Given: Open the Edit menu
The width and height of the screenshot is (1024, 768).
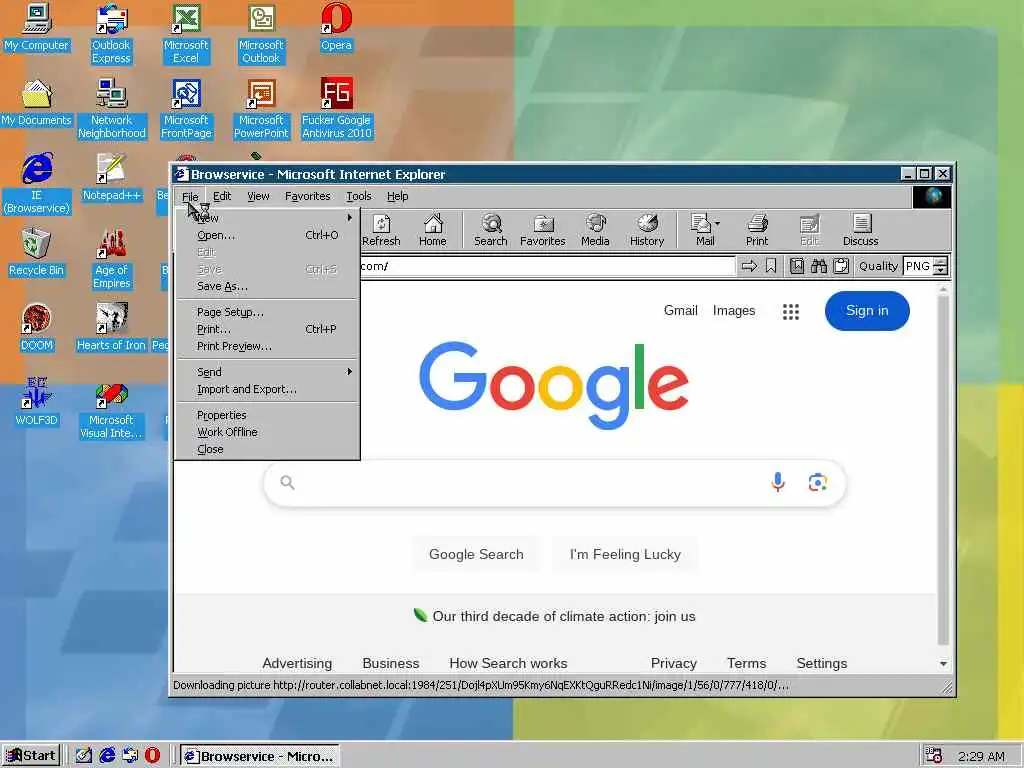Looking at the screenshot, I should (222, 196).
